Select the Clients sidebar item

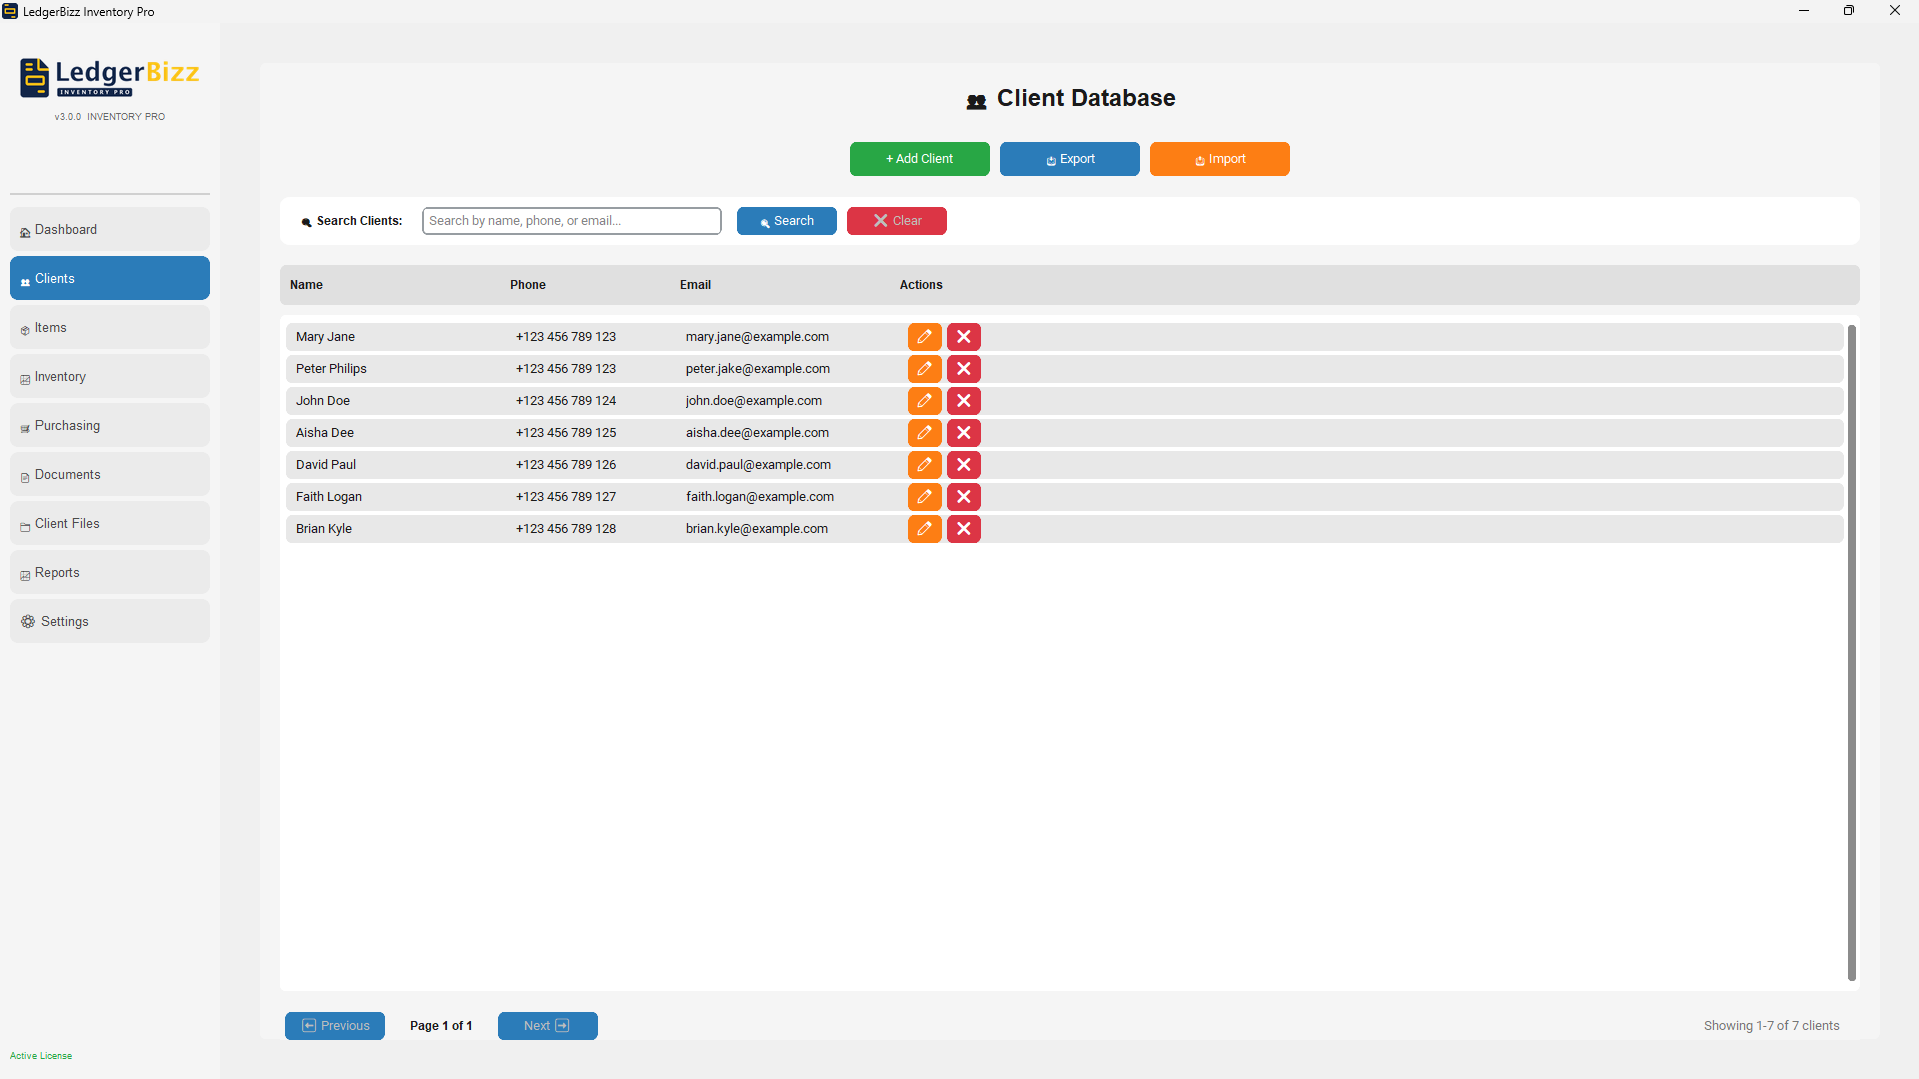(110, 279)
